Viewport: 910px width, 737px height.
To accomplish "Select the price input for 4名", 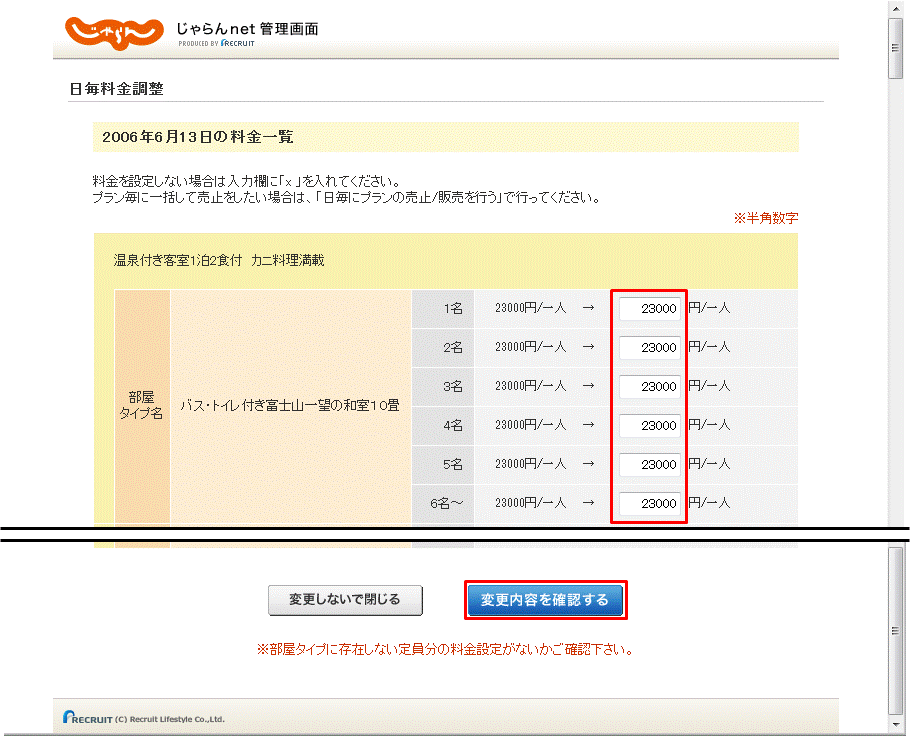I will (x=649, y=426).
